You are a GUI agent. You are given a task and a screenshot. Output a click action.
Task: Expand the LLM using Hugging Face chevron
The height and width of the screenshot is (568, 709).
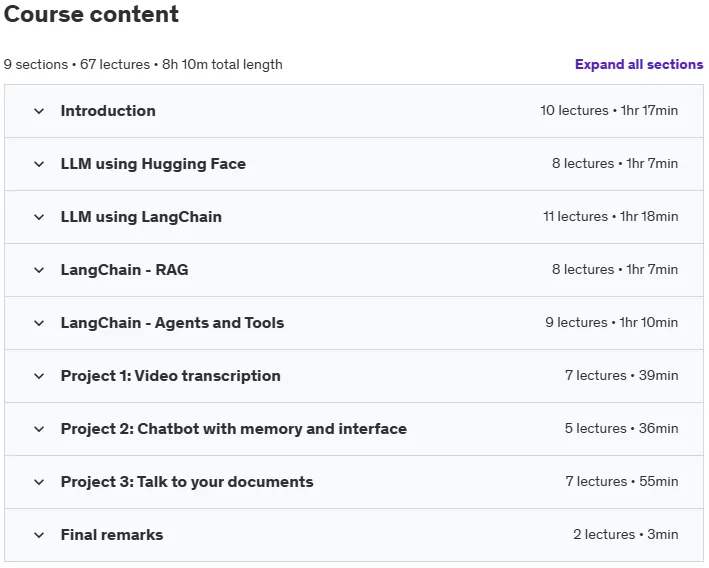click(39, 164)
